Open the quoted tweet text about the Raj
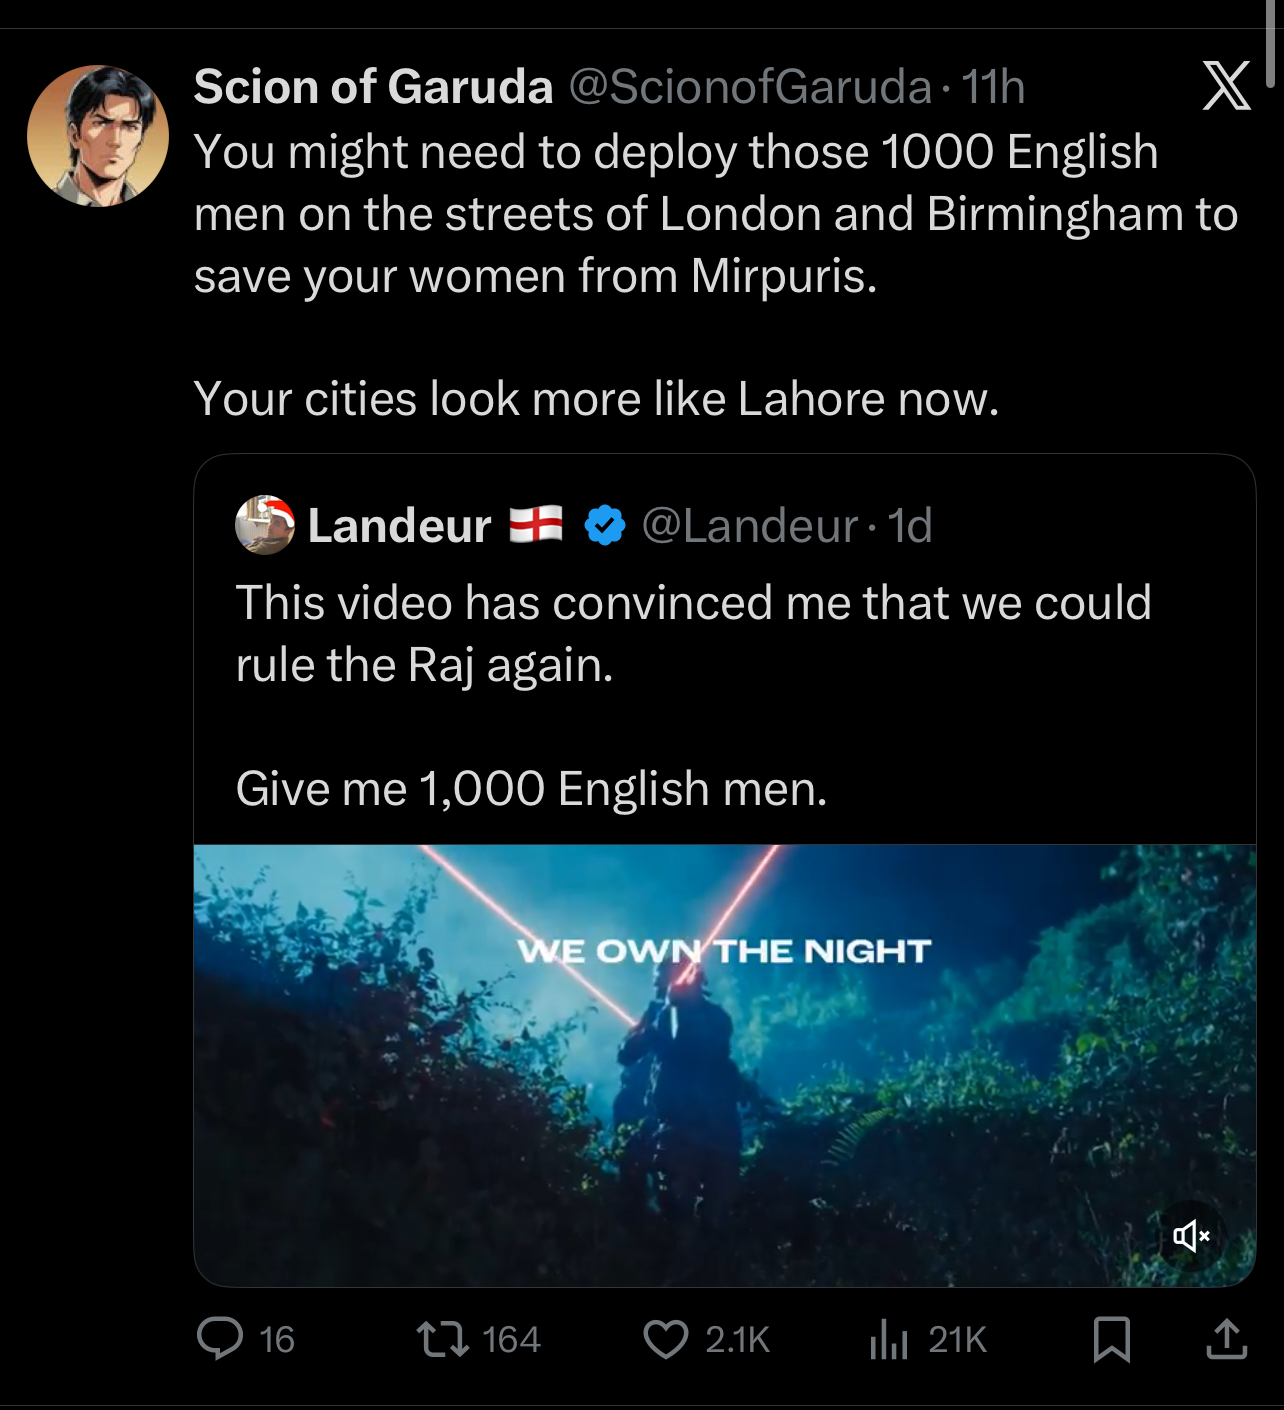Screen dimensions: 1284x1410 point(693,634)
